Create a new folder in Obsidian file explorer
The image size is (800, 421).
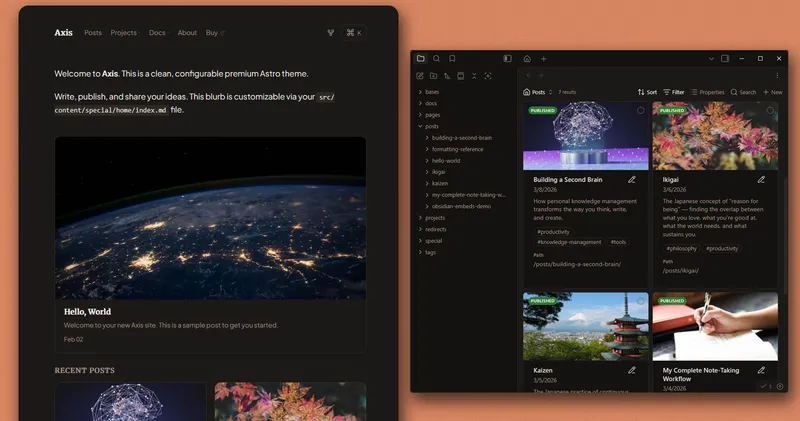433,76
